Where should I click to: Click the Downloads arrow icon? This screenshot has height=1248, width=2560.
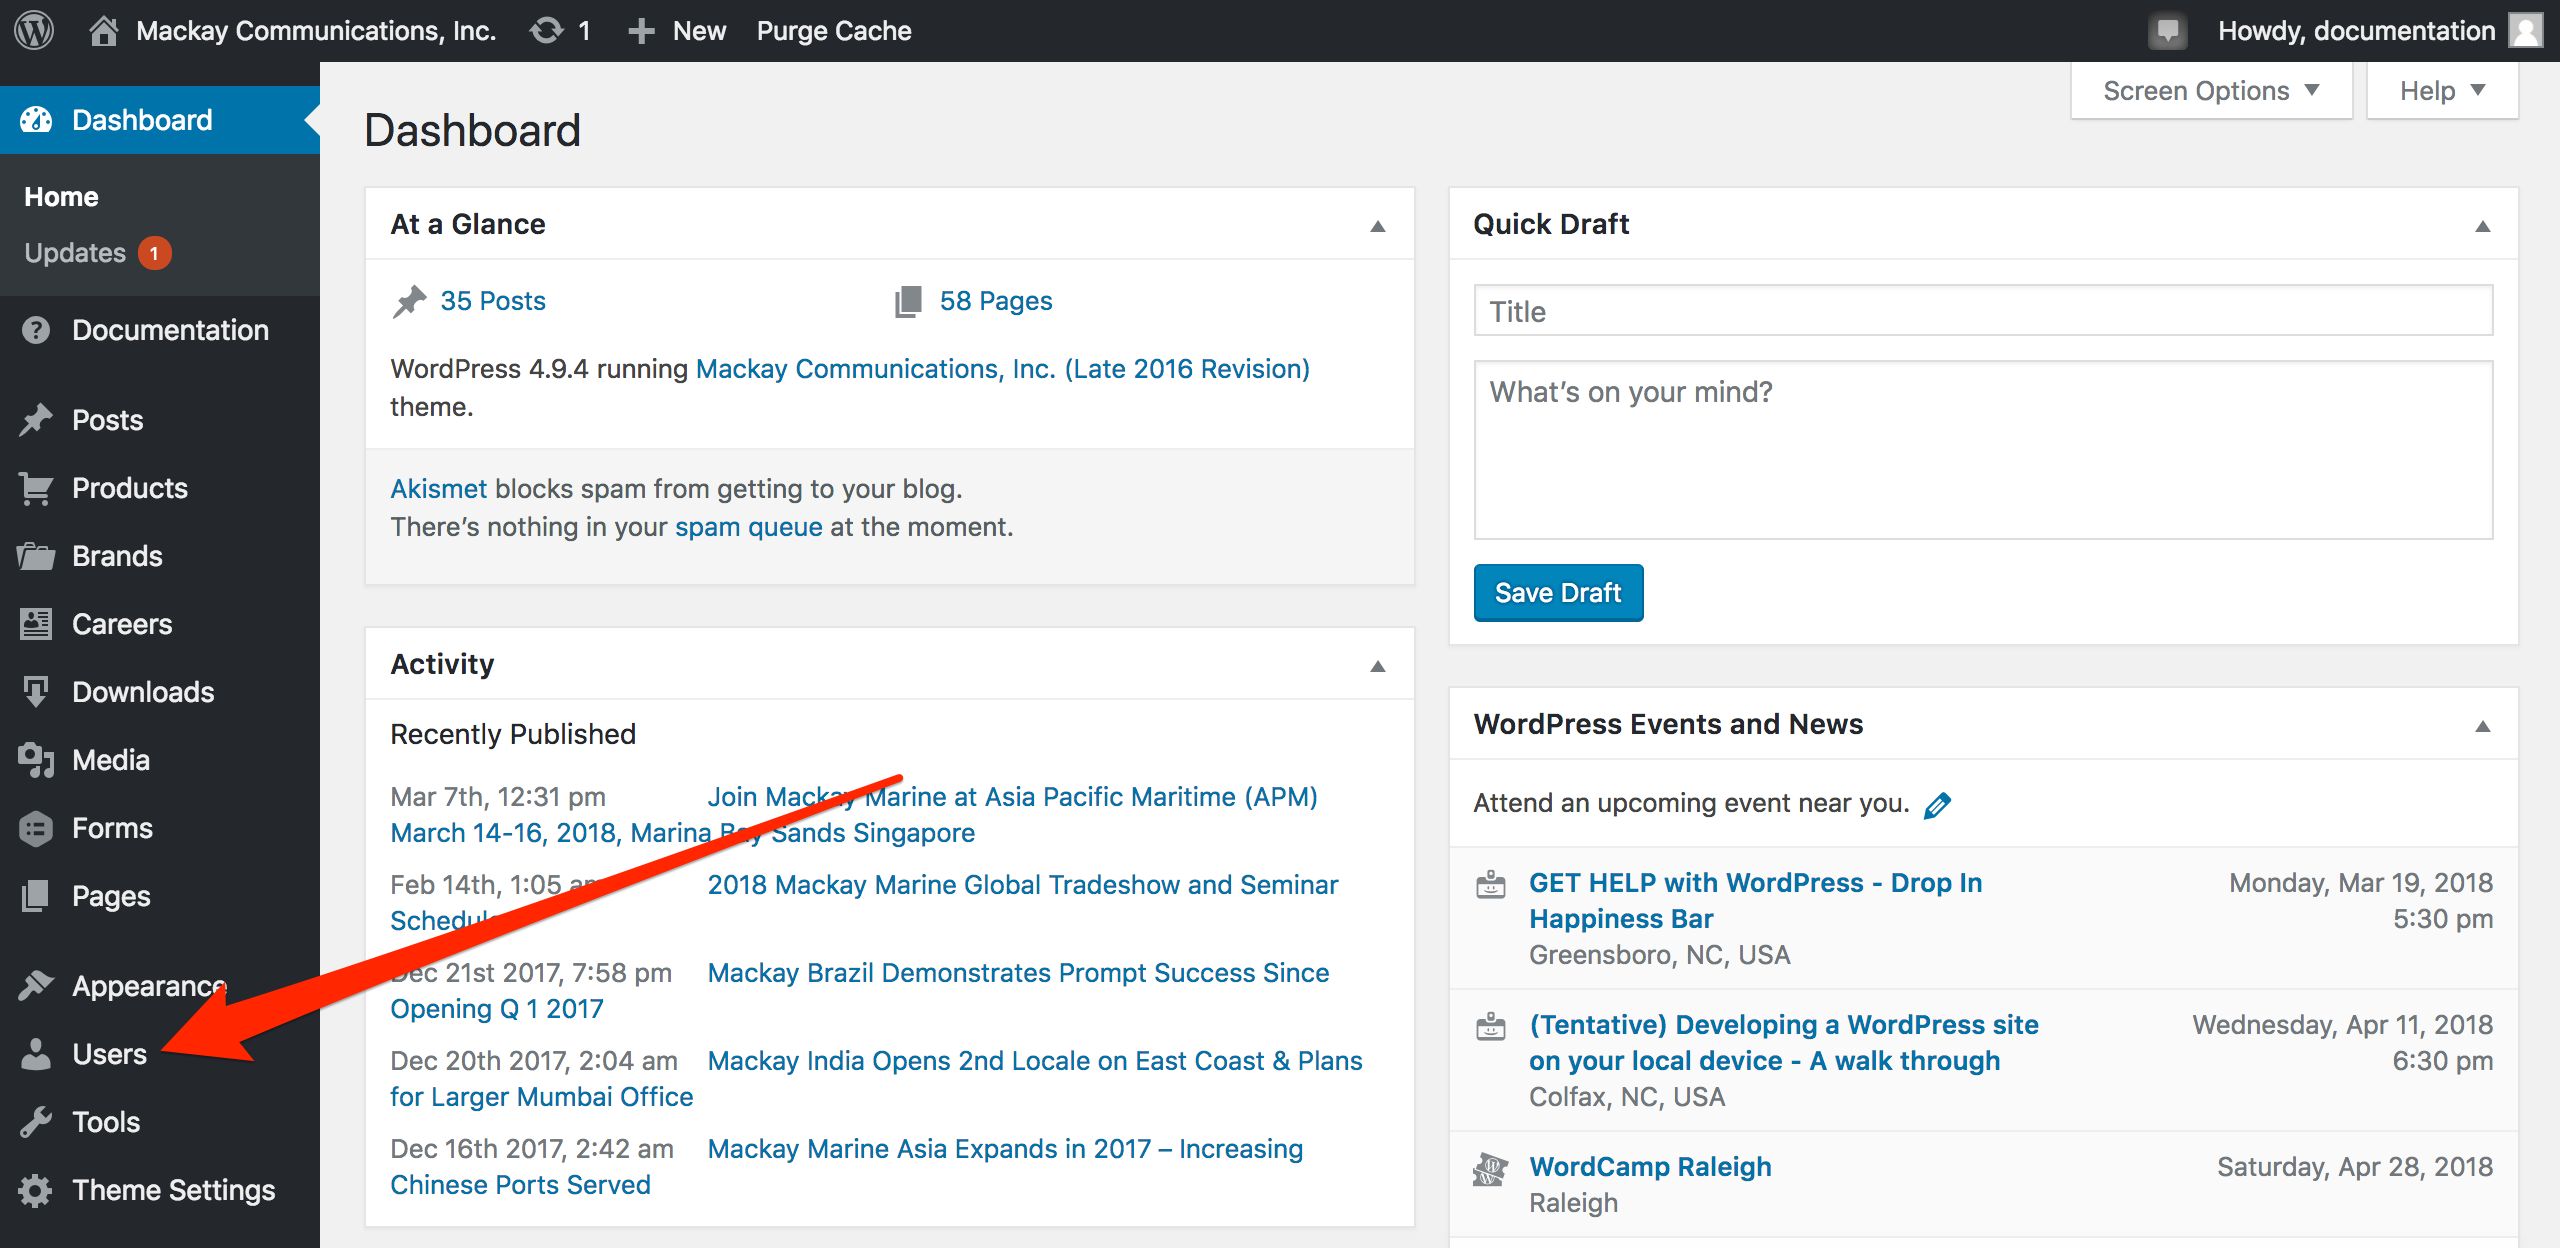pyautogui.click(x=36, y=692)
